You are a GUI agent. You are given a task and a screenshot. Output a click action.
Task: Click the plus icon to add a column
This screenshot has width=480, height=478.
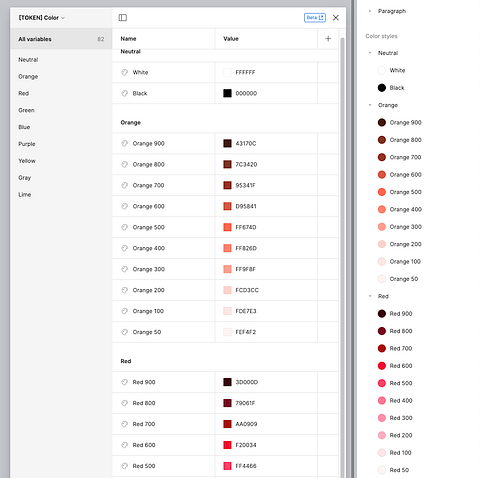[x=328, y=39]
